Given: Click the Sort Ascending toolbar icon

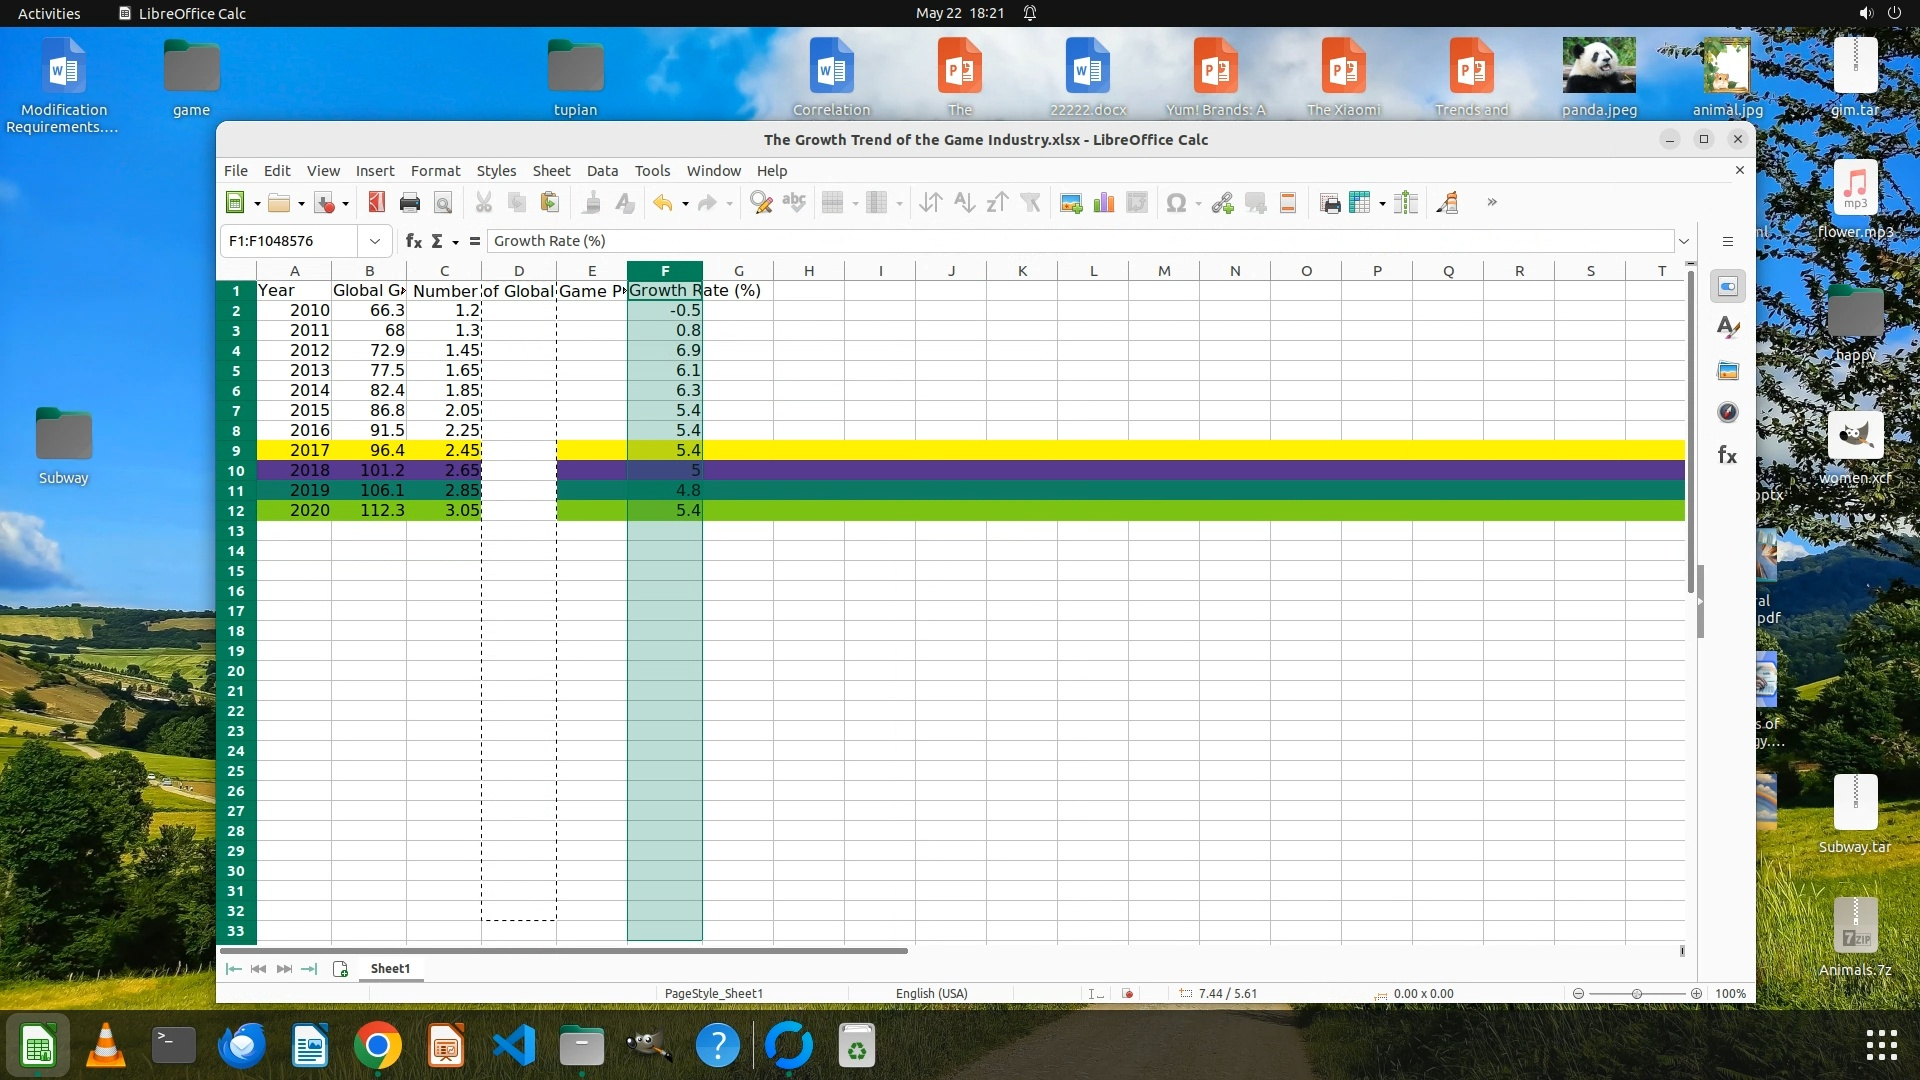Looking at the screenshot, I should pyautogui.click(x=964, y=203).
